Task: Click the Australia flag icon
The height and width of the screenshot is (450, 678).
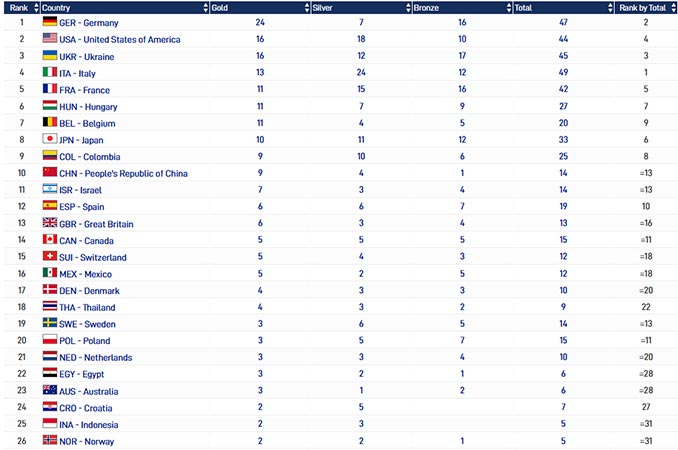Action: pyautogui.click(x=50, y=390)
